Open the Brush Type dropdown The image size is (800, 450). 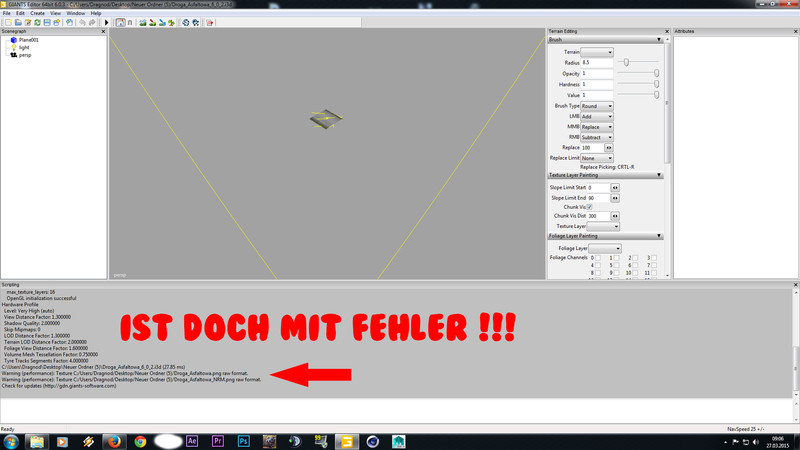coord(597,106)
